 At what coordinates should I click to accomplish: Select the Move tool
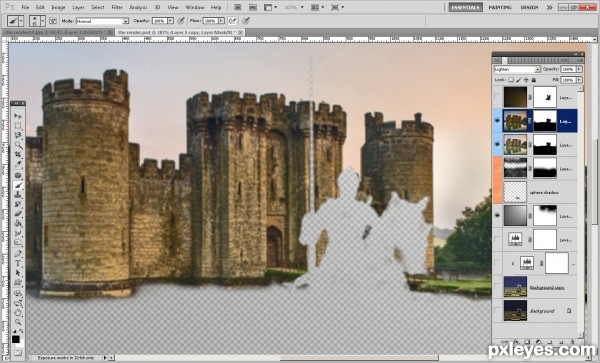pos(18,116)
